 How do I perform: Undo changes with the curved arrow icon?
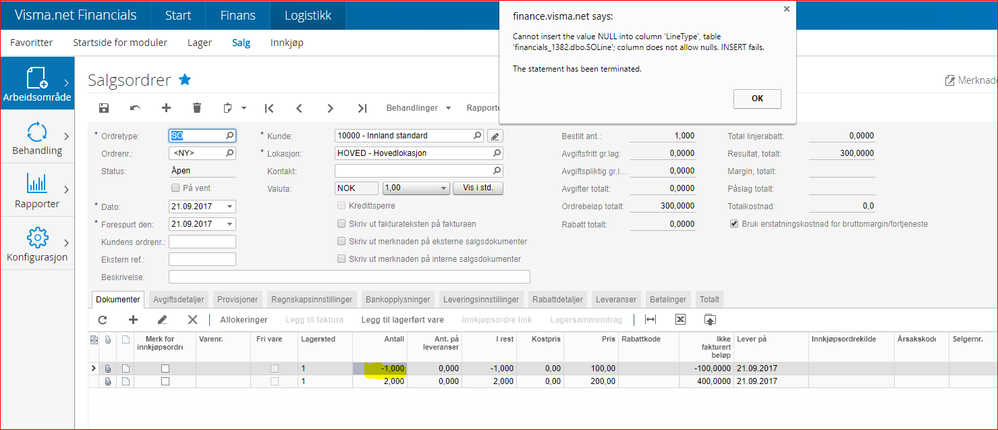click(135, 108)
